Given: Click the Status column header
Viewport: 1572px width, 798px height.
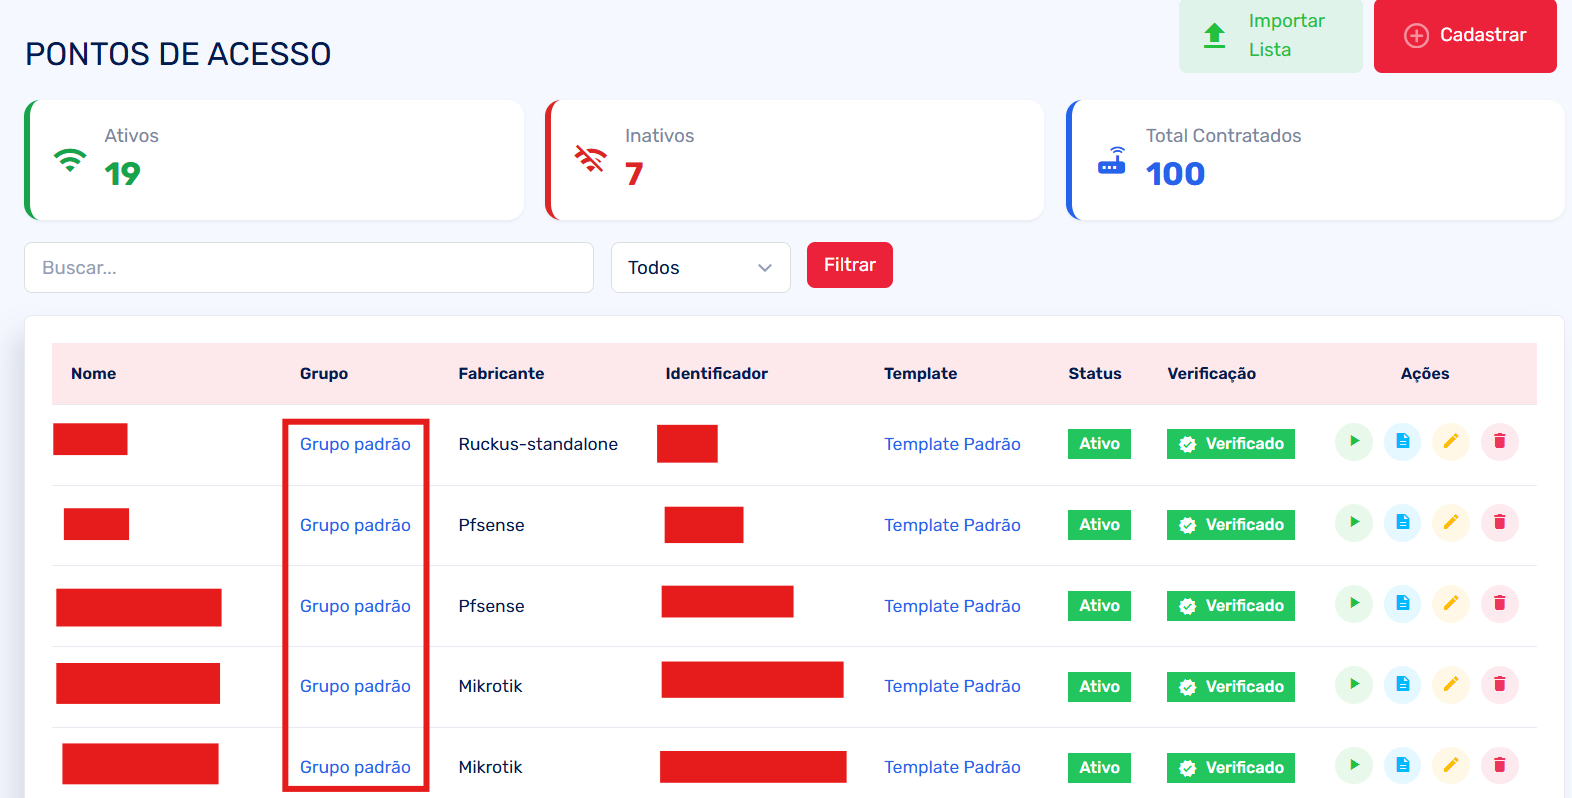Looking at the screenshot, I should (1094, 374).
